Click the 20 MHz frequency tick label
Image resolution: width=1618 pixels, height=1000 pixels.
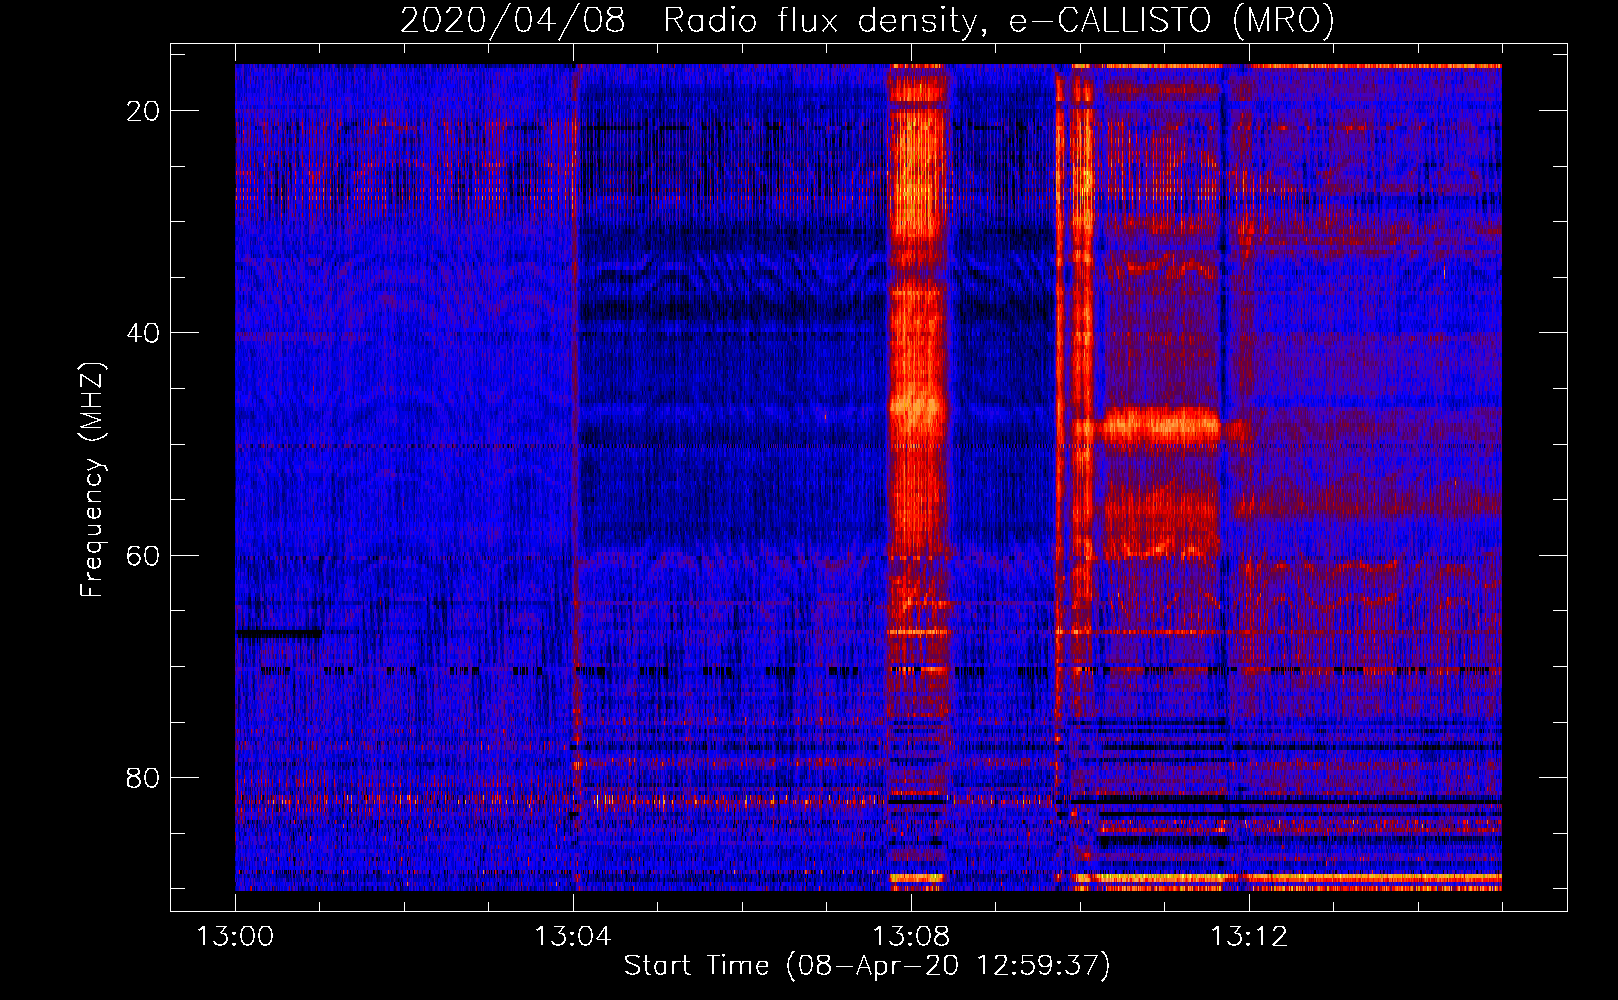point(143,111)
